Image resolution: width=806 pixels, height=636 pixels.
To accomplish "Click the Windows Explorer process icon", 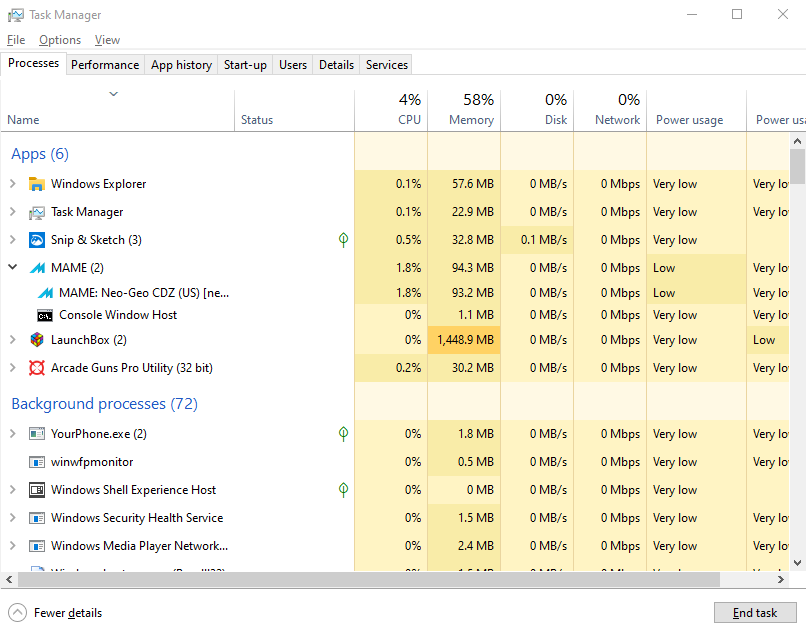I will pos(37,184).
